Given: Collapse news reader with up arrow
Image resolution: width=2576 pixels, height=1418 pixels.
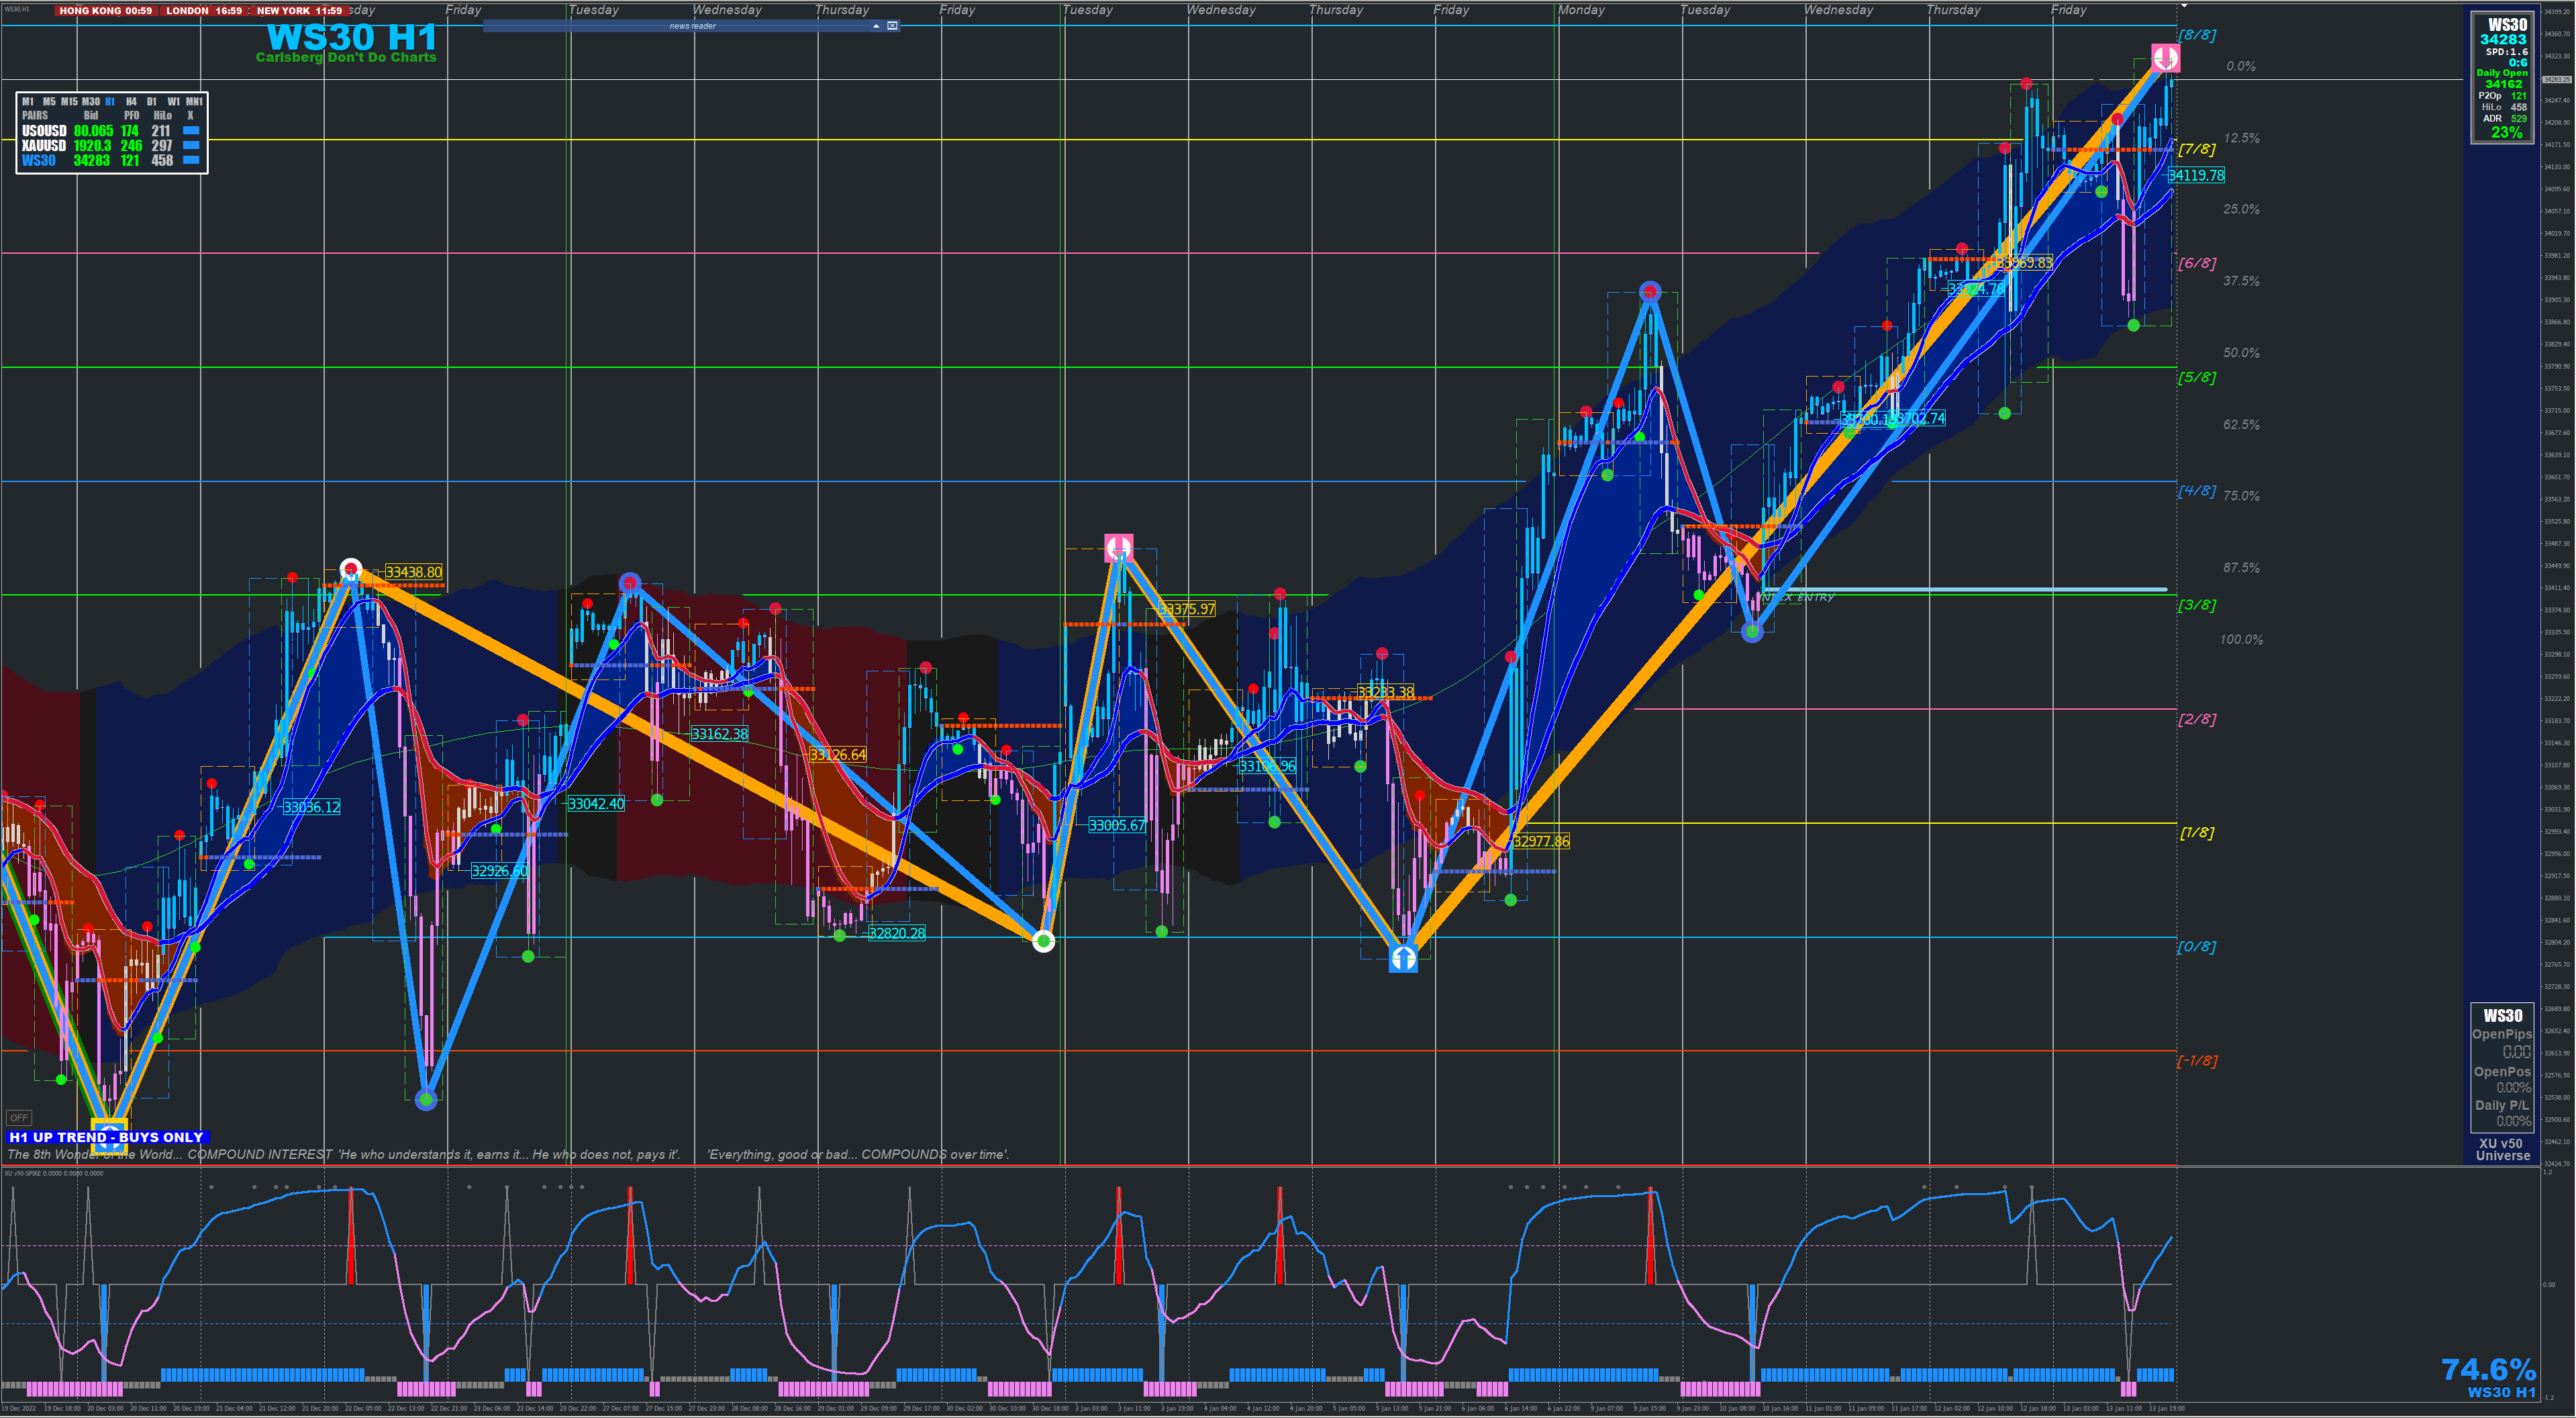Looking at the screenshot, I should pyautogui.click(x=876, y=26).
